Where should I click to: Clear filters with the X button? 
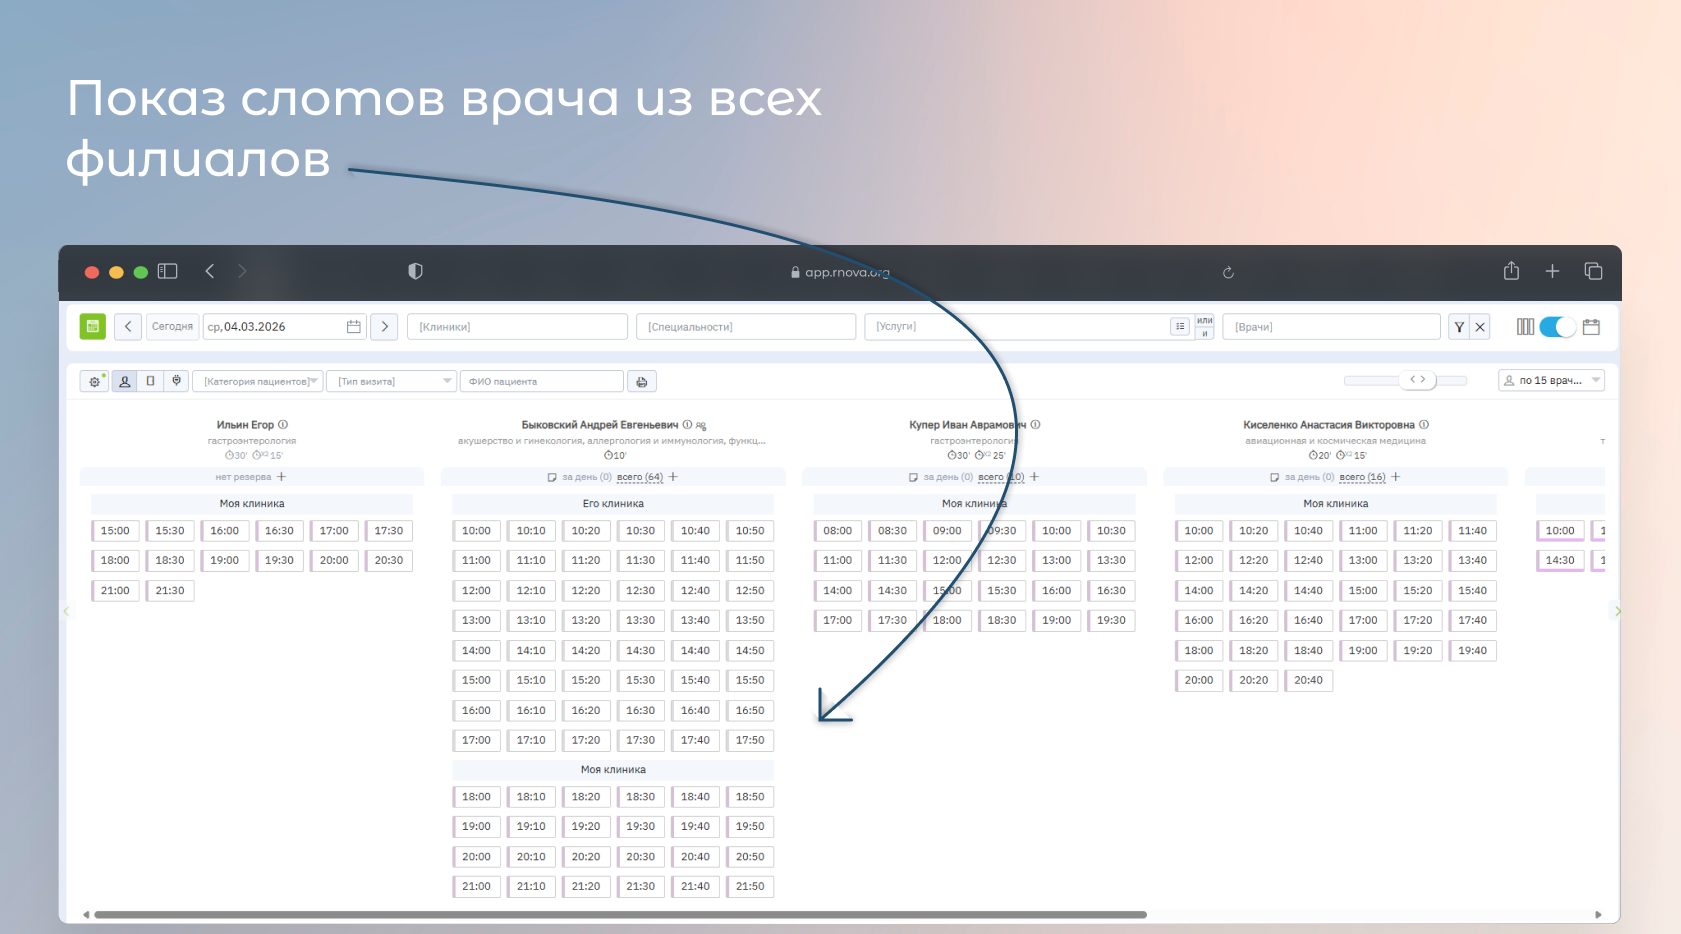coord(1480,327)
